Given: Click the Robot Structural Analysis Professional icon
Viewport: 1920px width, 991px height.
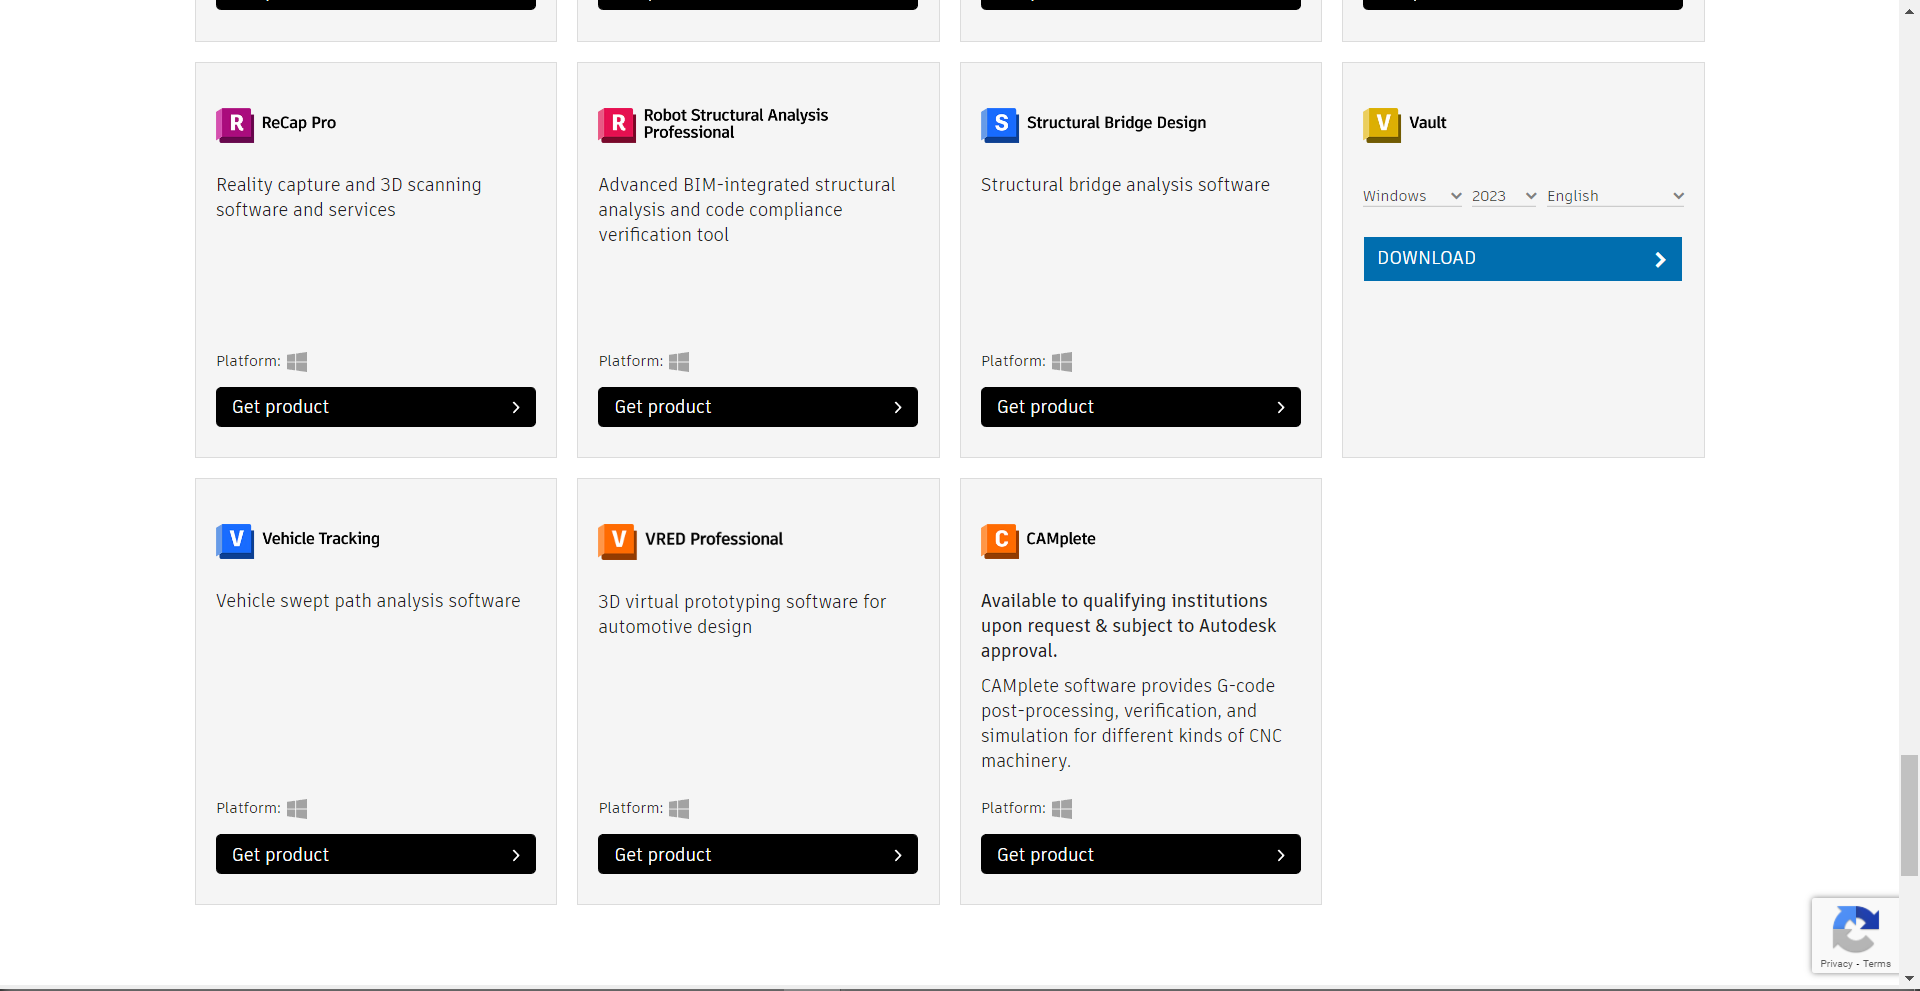Looking at the screenshot, I should pos(617,124).
